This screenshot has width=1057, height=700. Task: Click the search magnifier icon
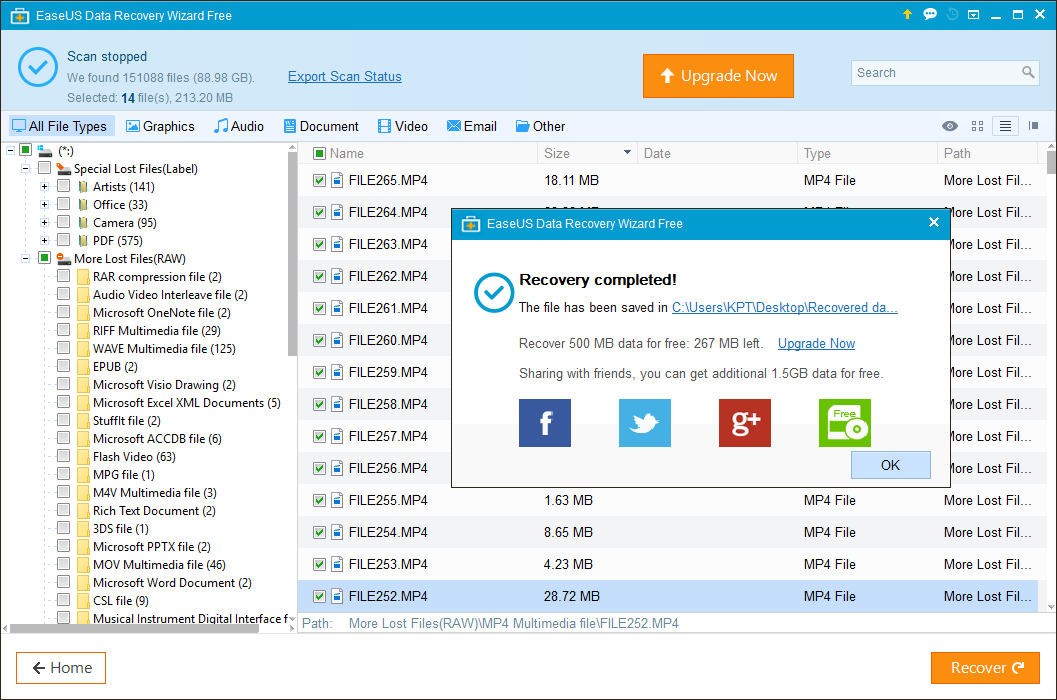[x=1028, y=72]
